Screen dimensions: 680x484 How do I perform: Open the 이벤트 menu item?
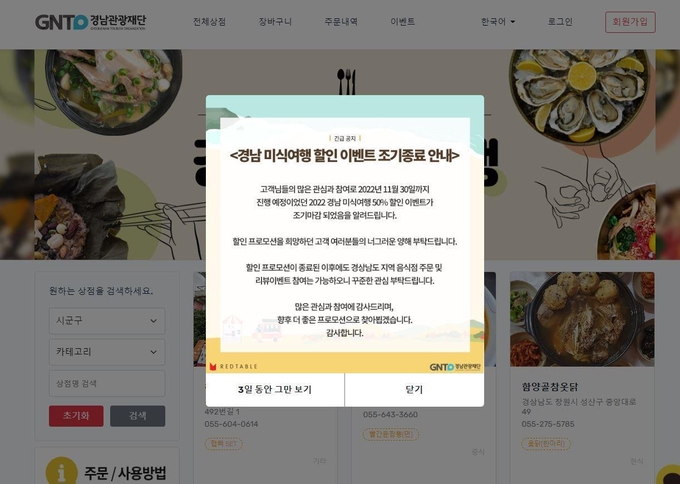(x=402, y=22)
